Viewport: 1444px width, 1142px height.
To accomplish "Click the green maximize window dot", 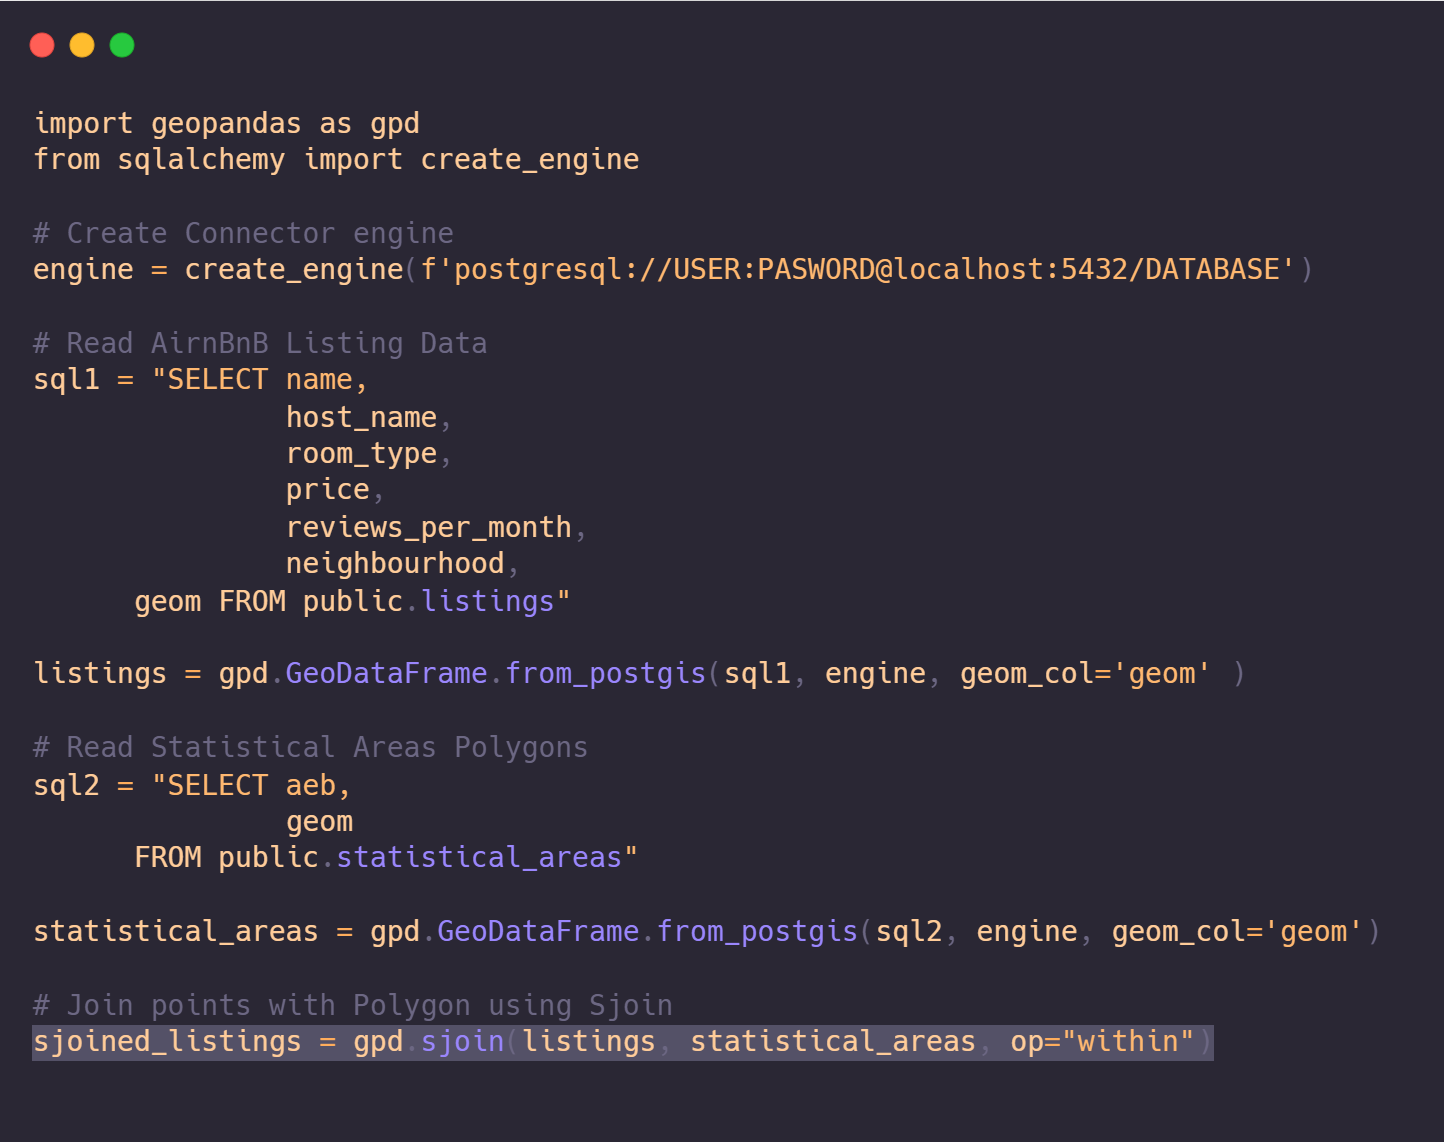I will (122, 45).
